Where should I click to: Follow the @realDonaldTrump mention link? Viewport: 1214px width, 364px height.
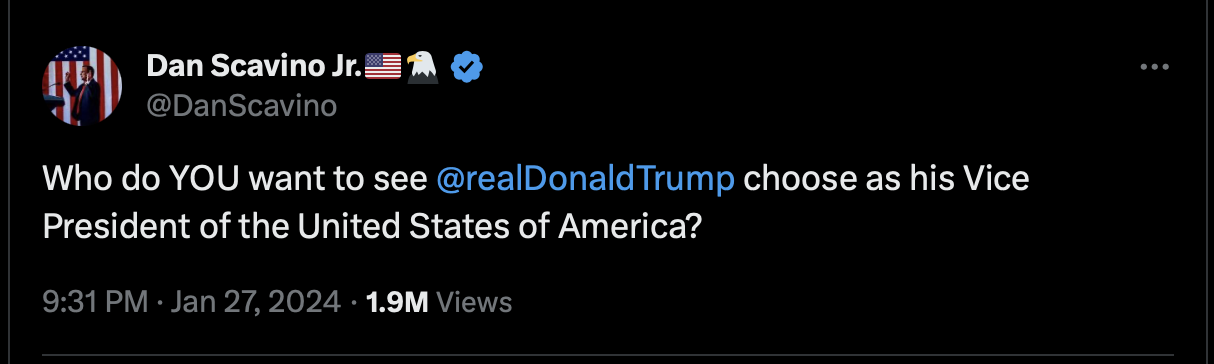(586, 180)
